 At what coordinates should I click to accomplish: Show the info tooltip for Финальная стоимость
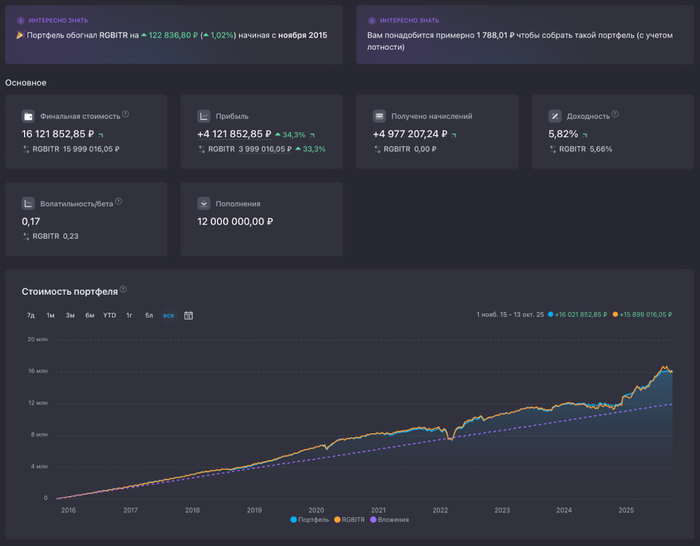[125, 115]
